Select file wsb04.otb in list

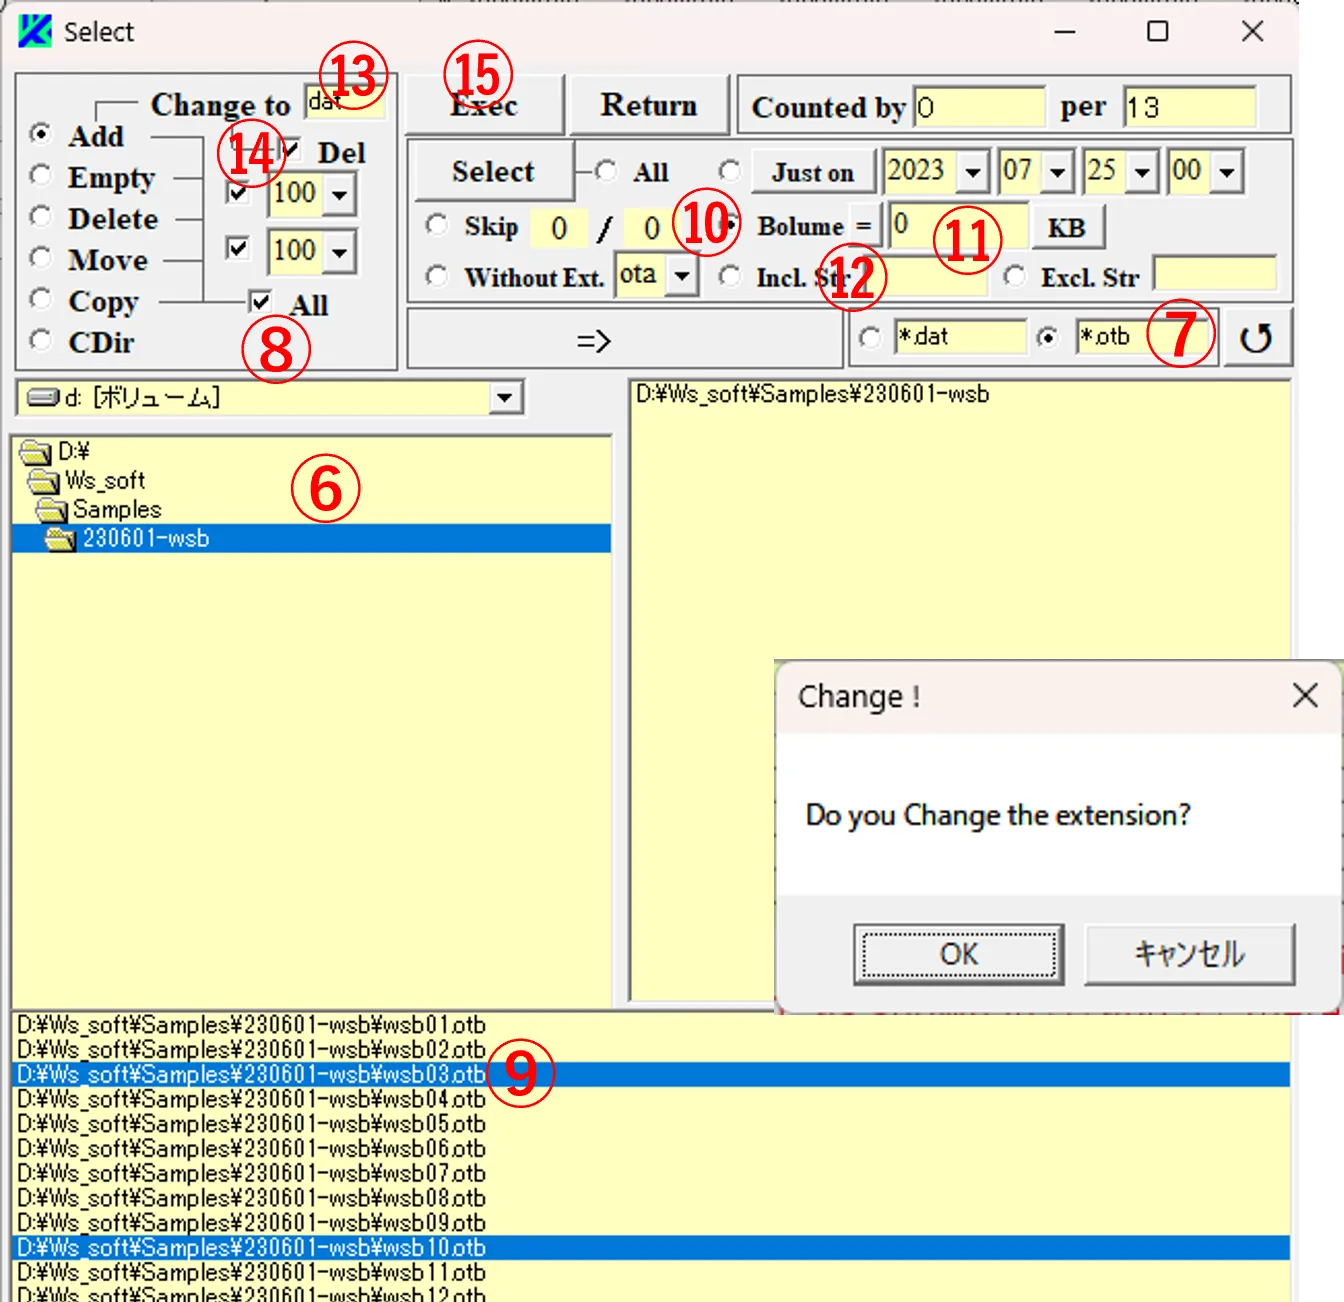[x=651, y=1100]
